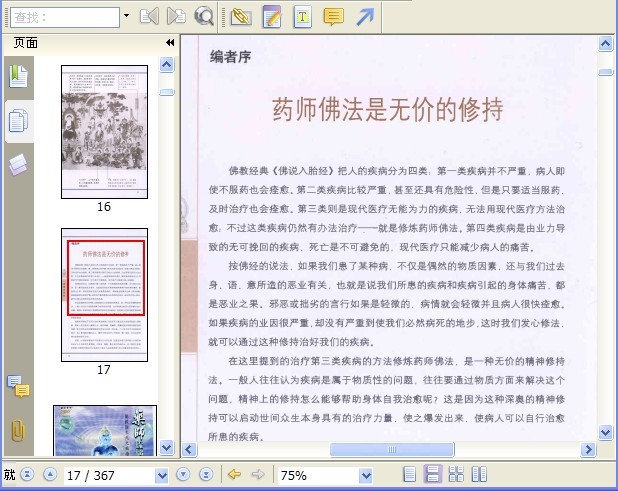Viewport: 618px width, 491px height.
Task: Click the find search input field
Action: [65, 17]
